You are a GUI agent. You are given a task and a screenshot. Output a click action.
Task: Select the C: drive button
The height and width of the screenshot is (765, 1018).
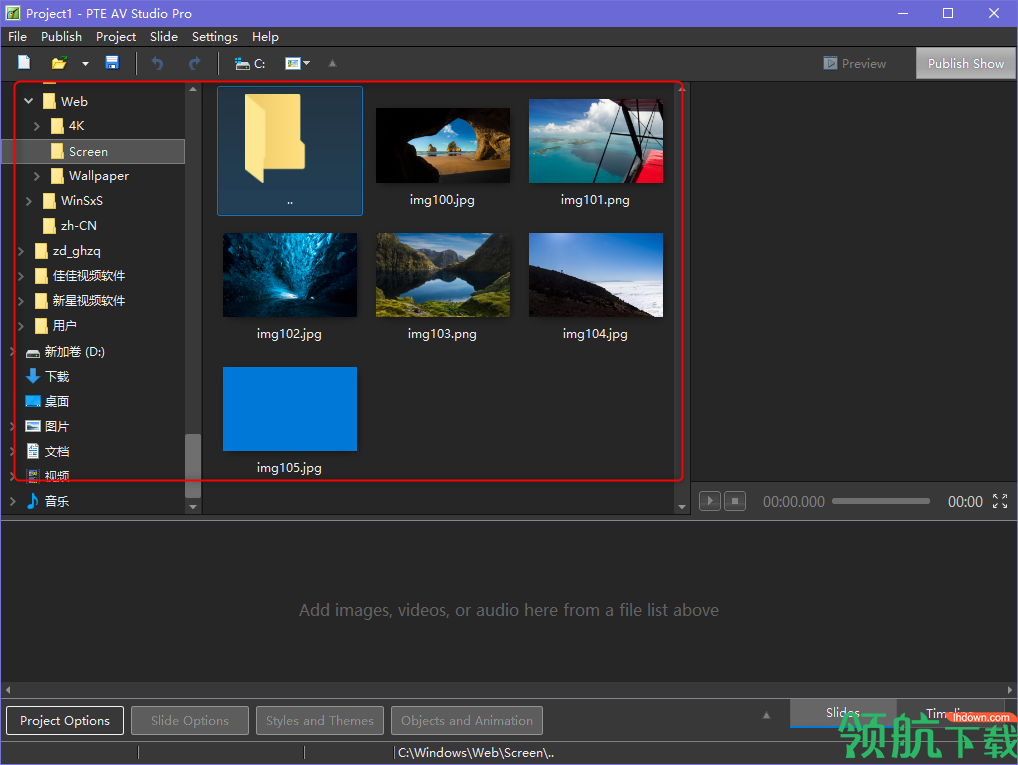pyautogui.click(x=250, y=64)
